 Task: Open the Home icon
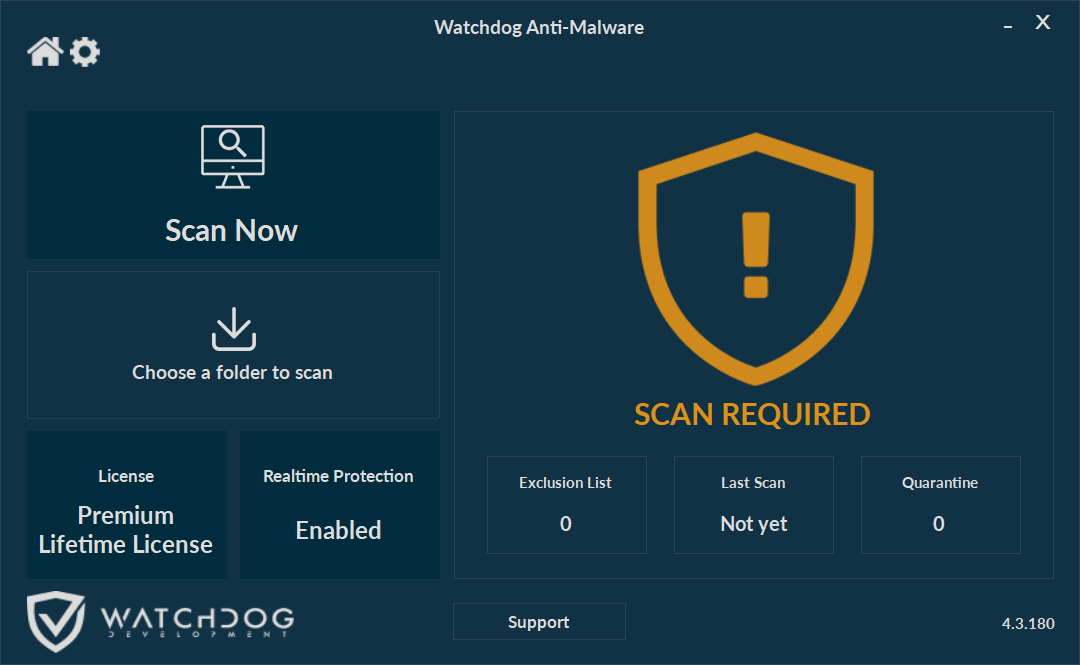(x=45, y=52)
